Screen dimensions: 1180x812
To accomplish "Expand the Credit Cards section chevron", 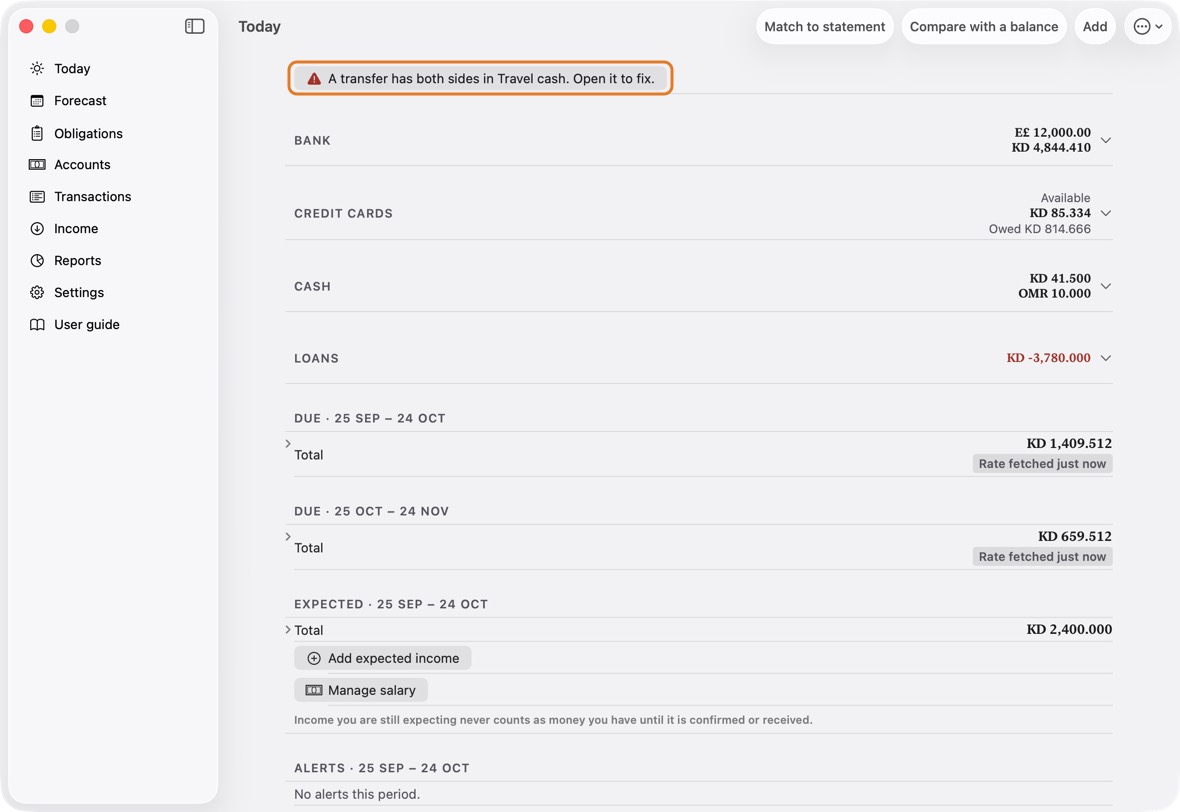I will point(1105,213).
